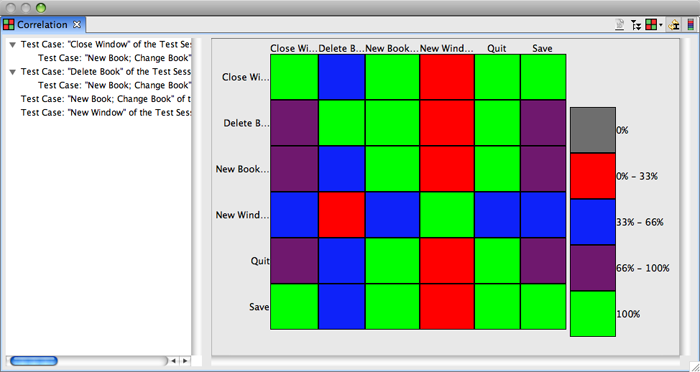Click the "New Book..." row label
Screen dimensions: 700x372
click(x=242, y=169)
